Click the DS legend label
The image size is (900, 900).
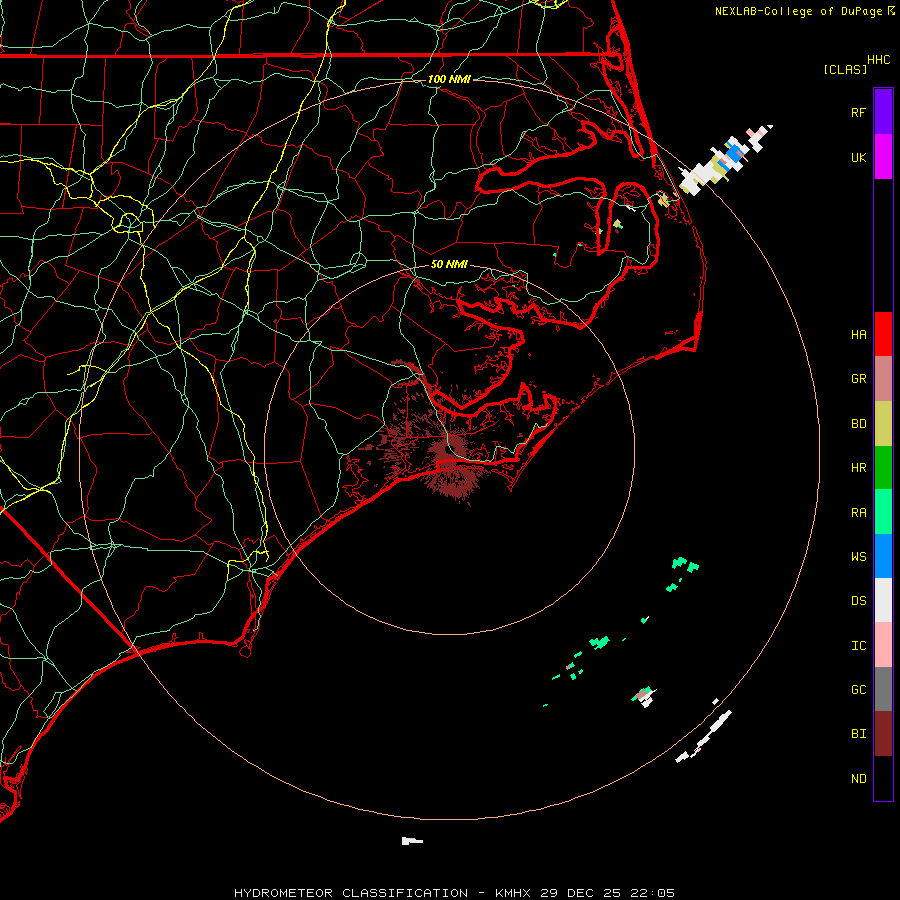(x=858, y=601)
